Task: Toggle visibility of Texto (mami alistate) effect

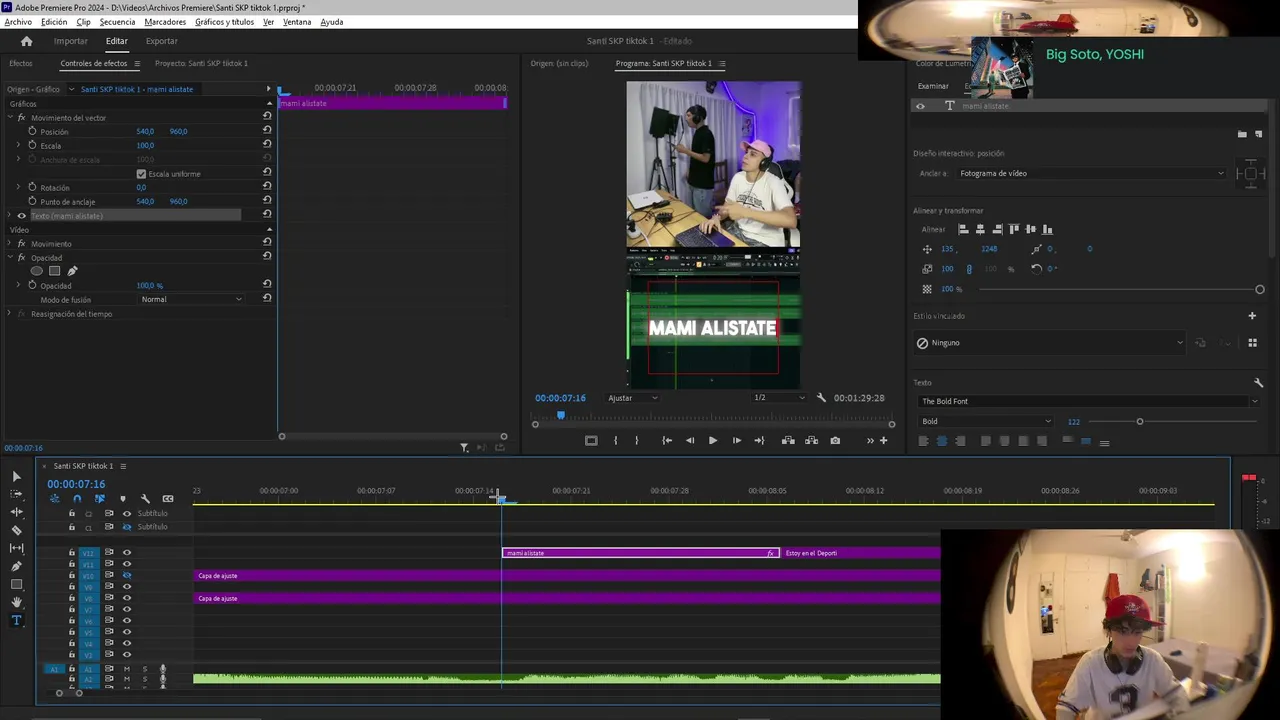Action: pos(22,216)
